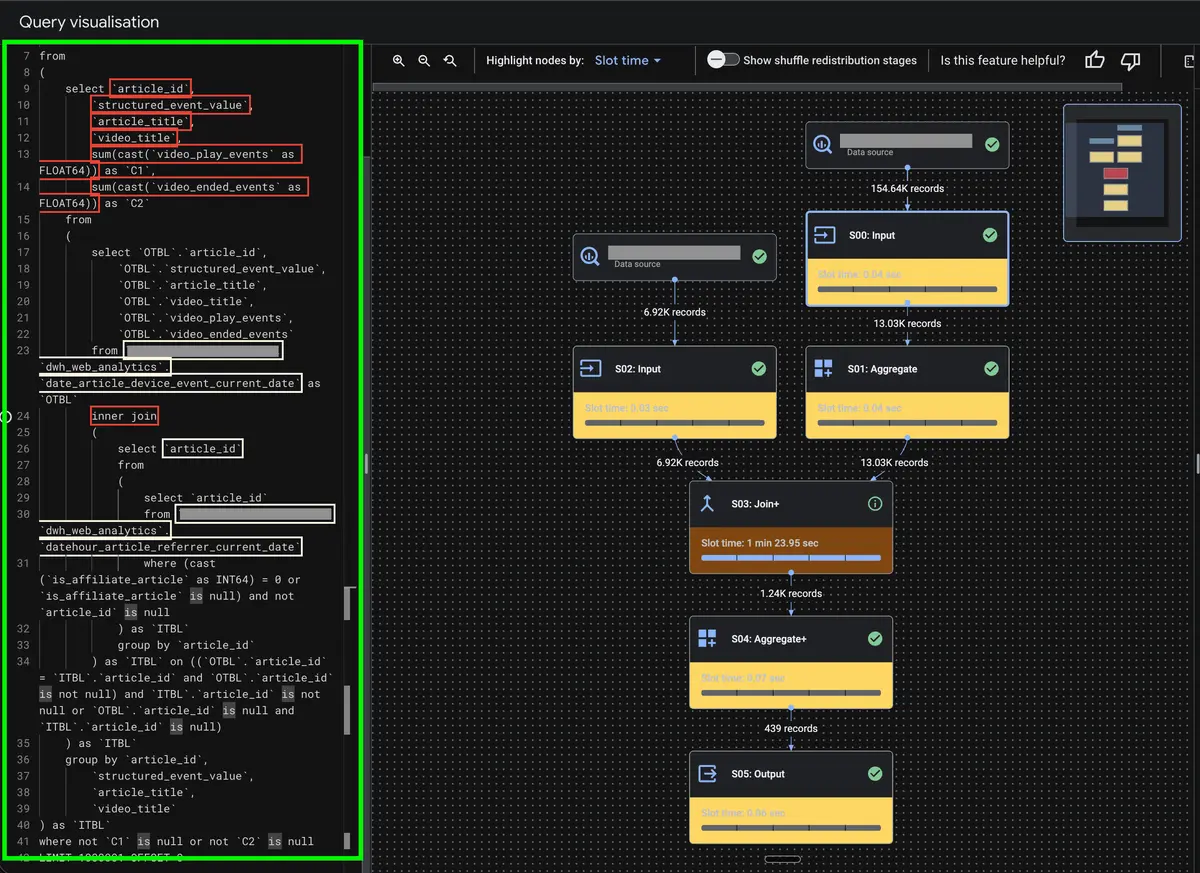The width and height of the screenshot is (1200, 873).
Task: Click the S03: Join+ info icon
Action: pos(875,504)
